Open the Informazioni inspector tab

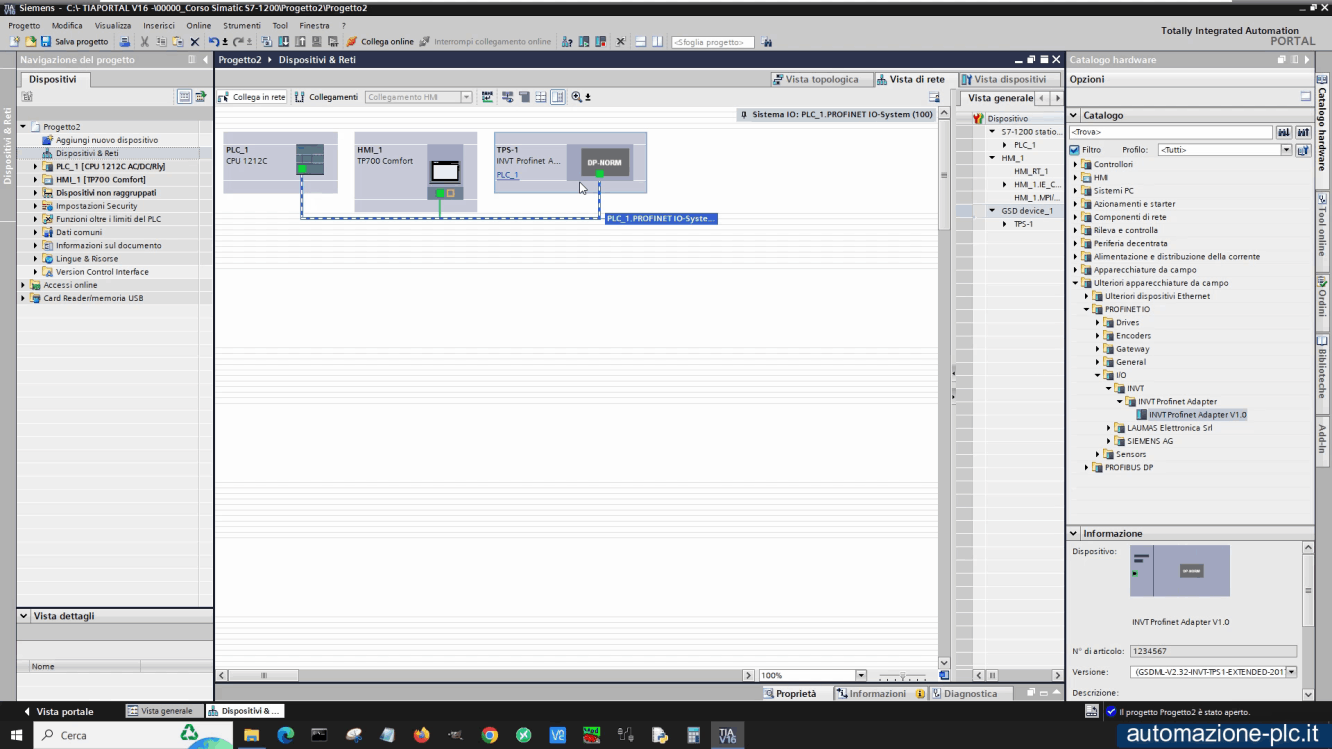tap(877, 693)
